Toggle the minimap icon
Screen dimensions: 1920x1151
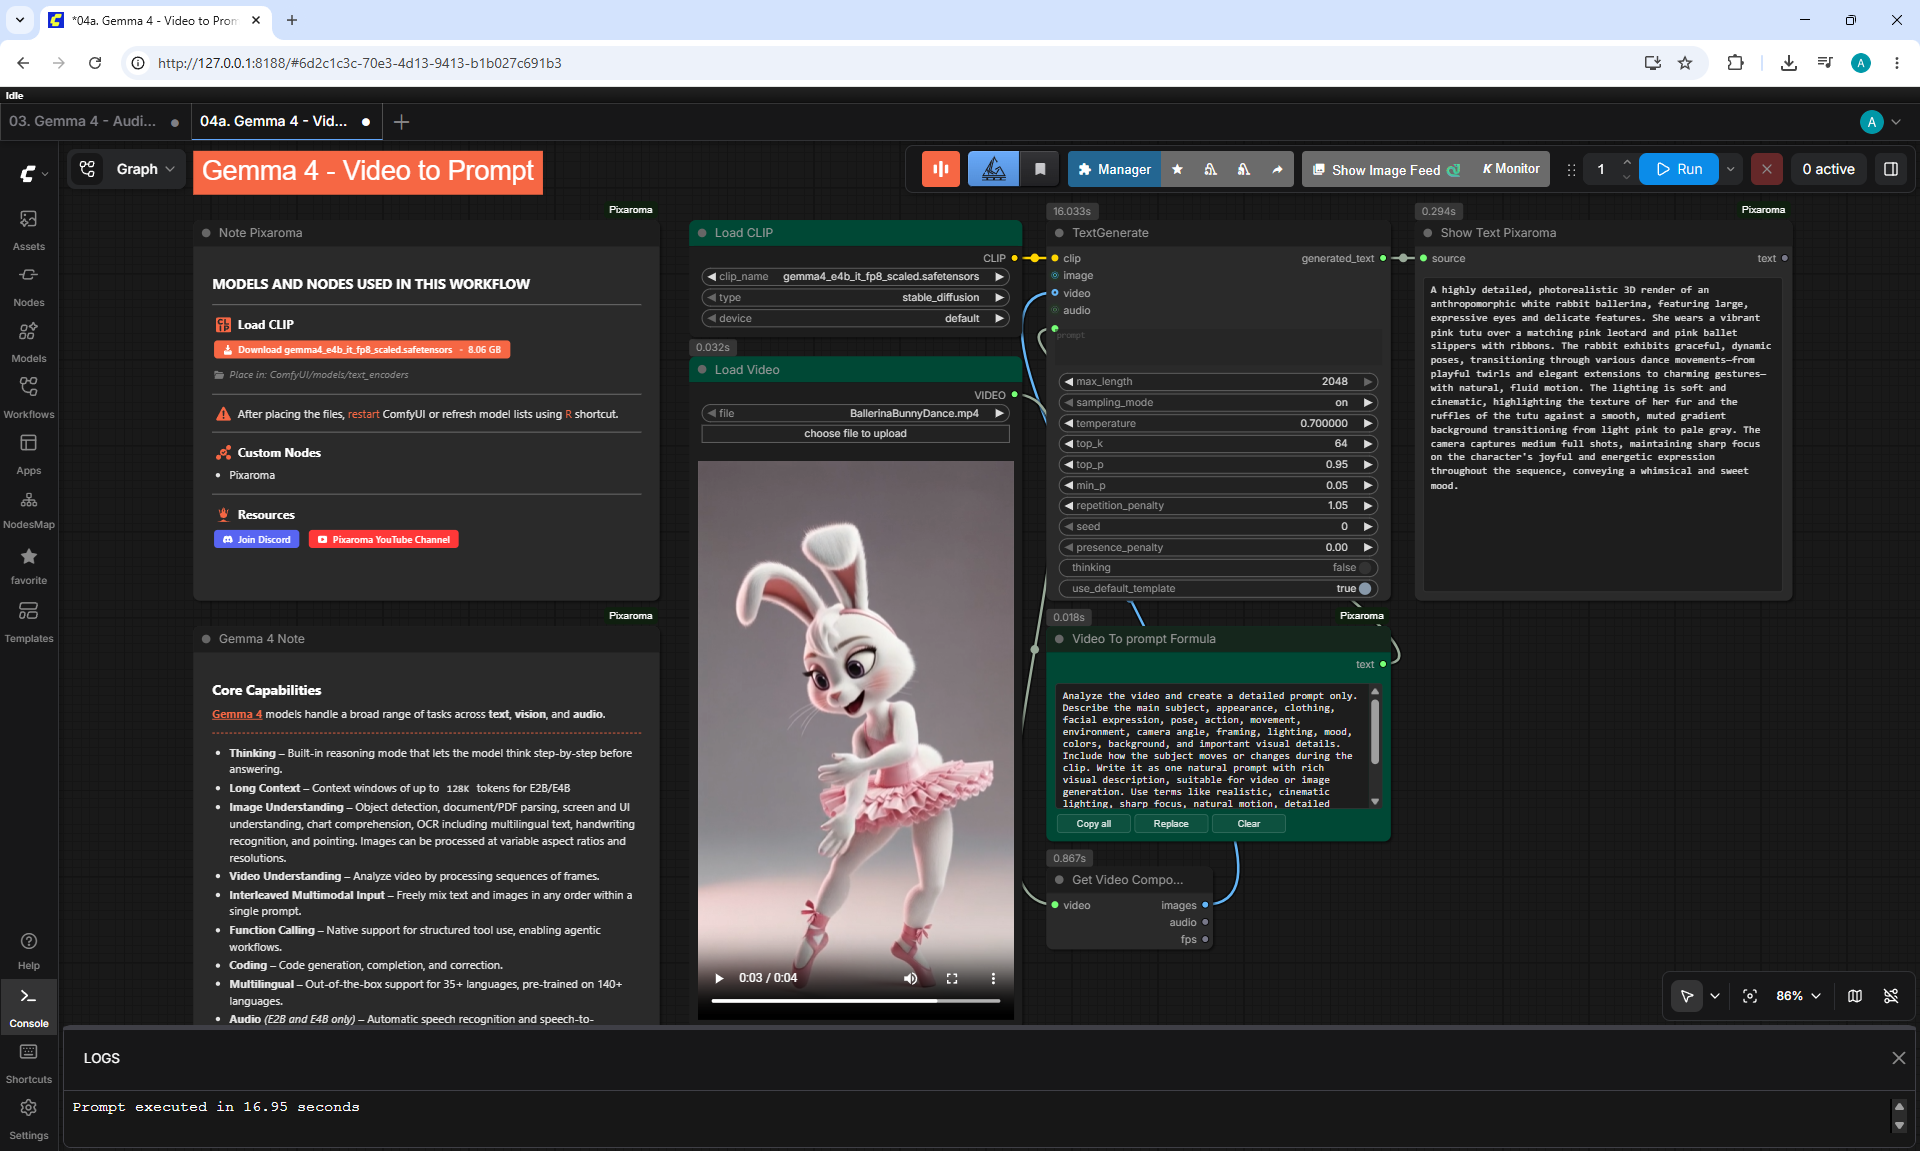(1855, 996)
